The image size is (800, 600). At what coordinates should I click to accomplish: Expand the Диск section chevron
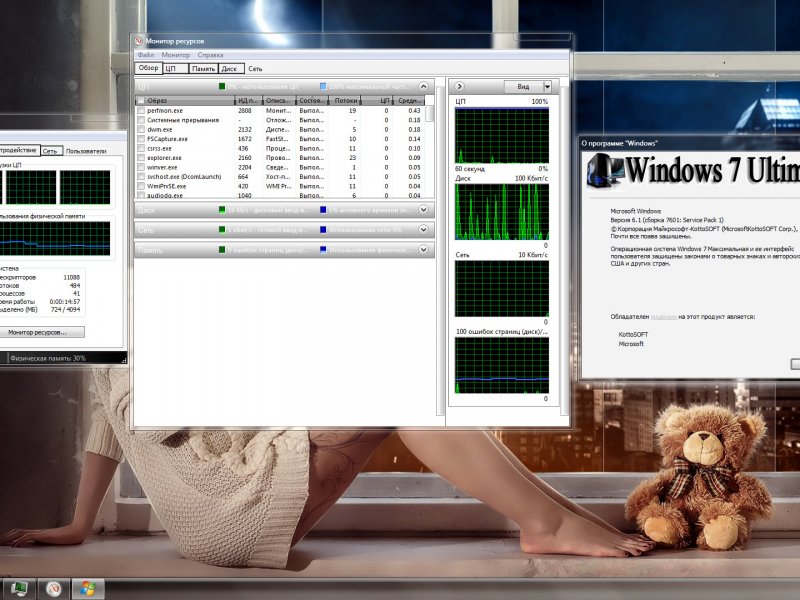[423, 210]
